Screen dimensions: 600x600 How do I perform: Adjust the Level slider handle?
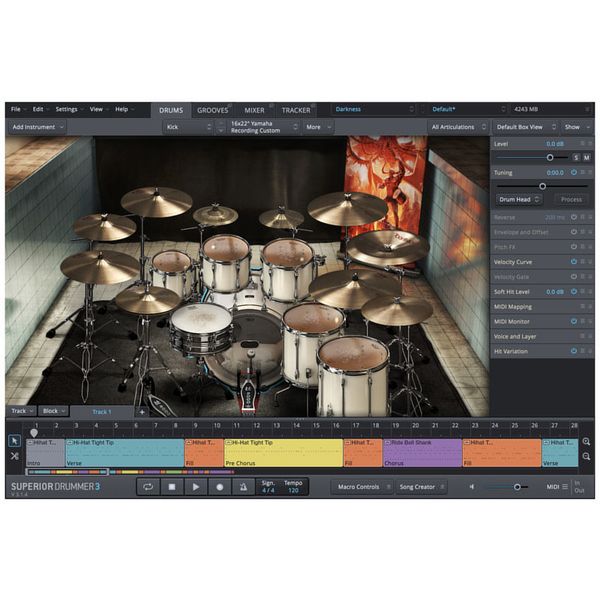point(550,157)
